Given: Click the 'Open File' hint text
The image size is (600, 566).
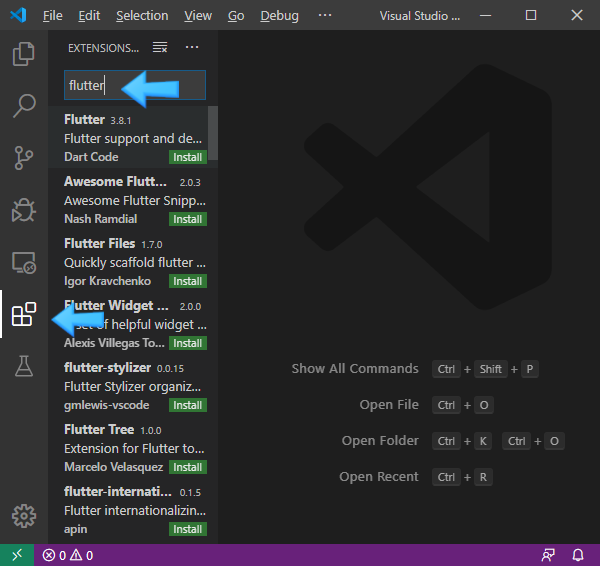Looking at the screenshot, I should pos(389,405).
